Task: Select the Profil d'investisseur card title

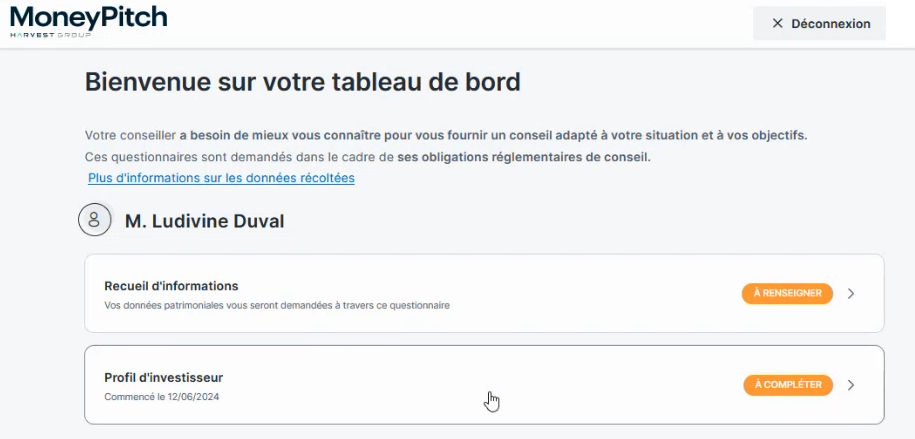Action: click(163, 378)
